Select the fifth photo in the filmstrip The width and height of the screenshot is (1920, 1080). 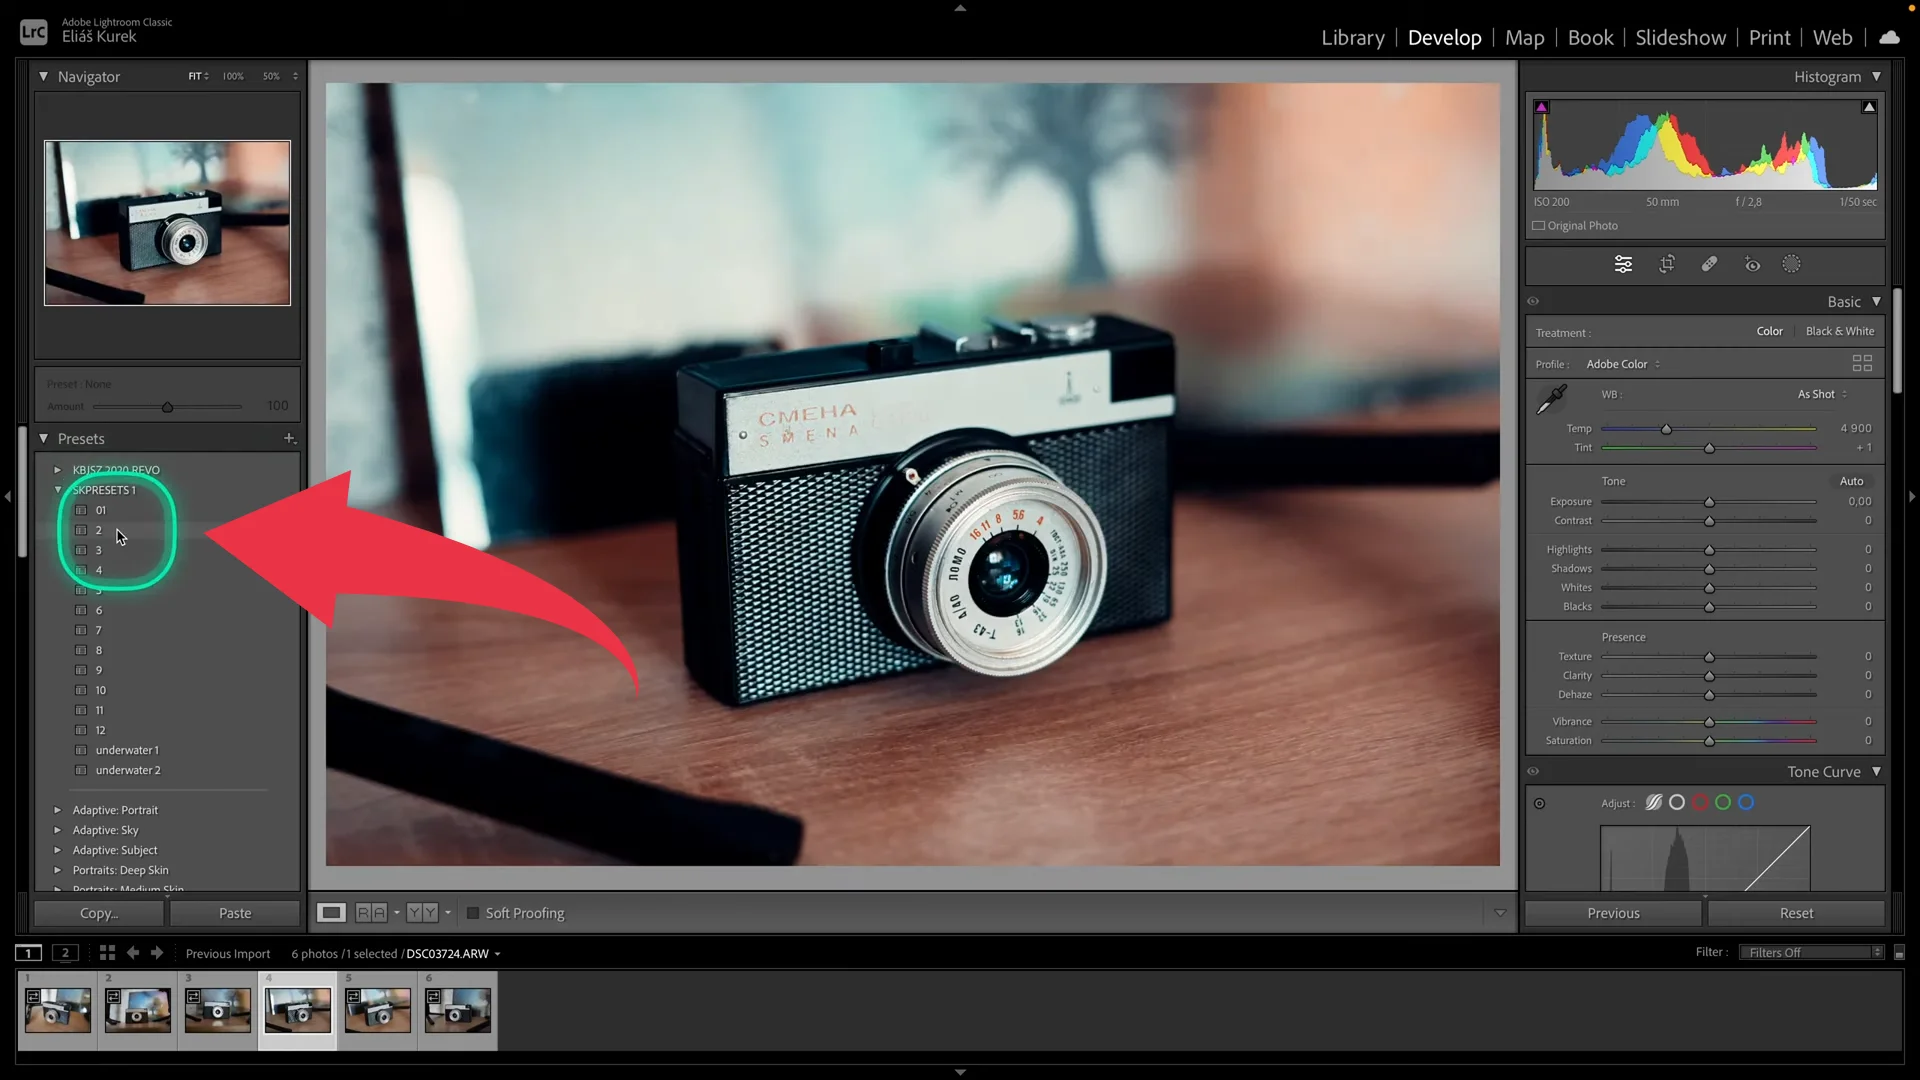tap(377, 1010)
